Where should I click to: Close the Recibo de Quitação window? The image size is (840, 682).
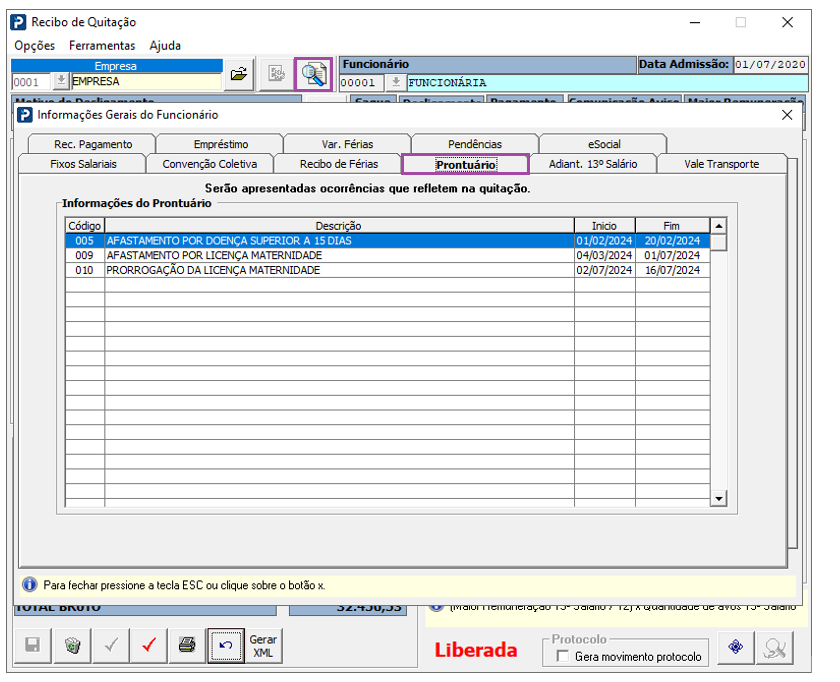pos(787,23)
